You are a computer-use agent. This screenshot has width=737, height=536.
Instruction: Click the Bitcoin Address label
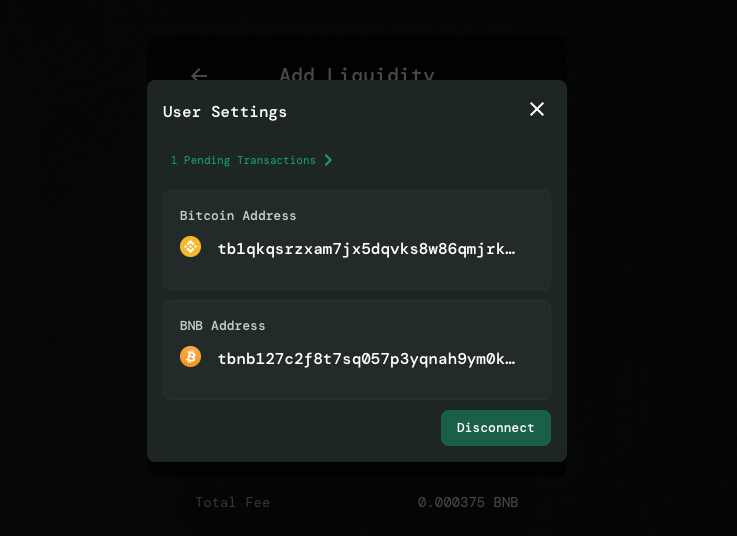[x=238, y=216]
